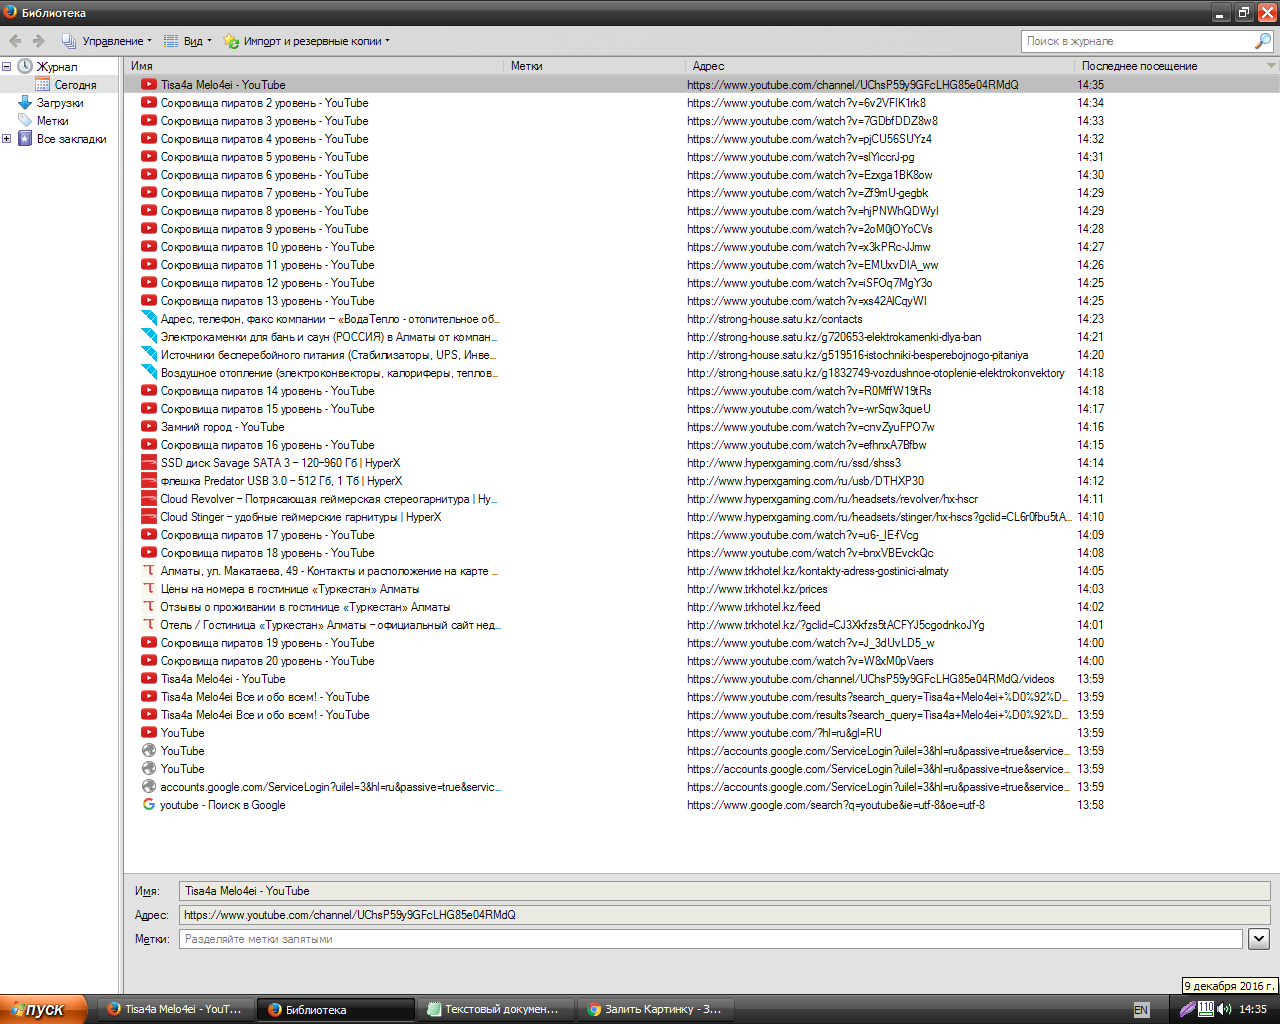Viewport: 1280px width, 1024px height.
Task: Select Cloud Stinger гарнитуры row
Action: (x=701, y=517)
